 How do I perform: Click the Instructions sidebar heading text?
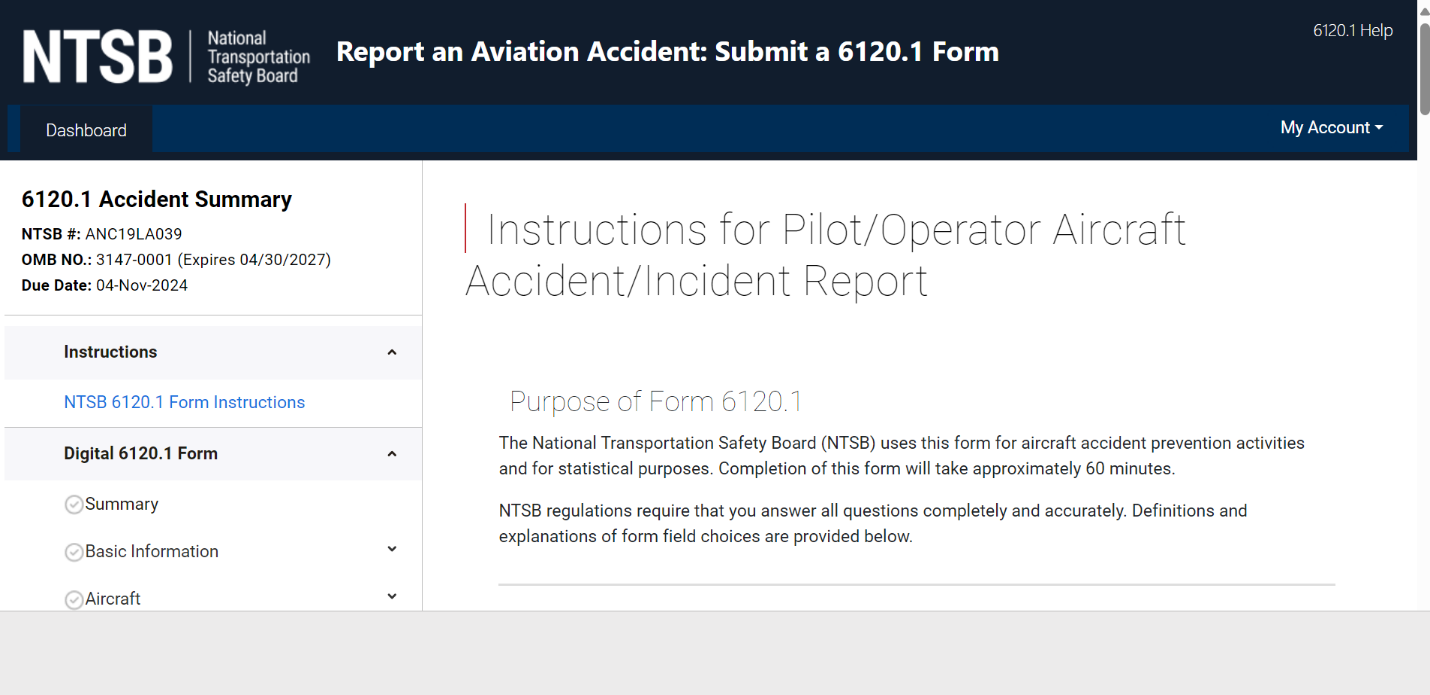click(x=110, y=352)
